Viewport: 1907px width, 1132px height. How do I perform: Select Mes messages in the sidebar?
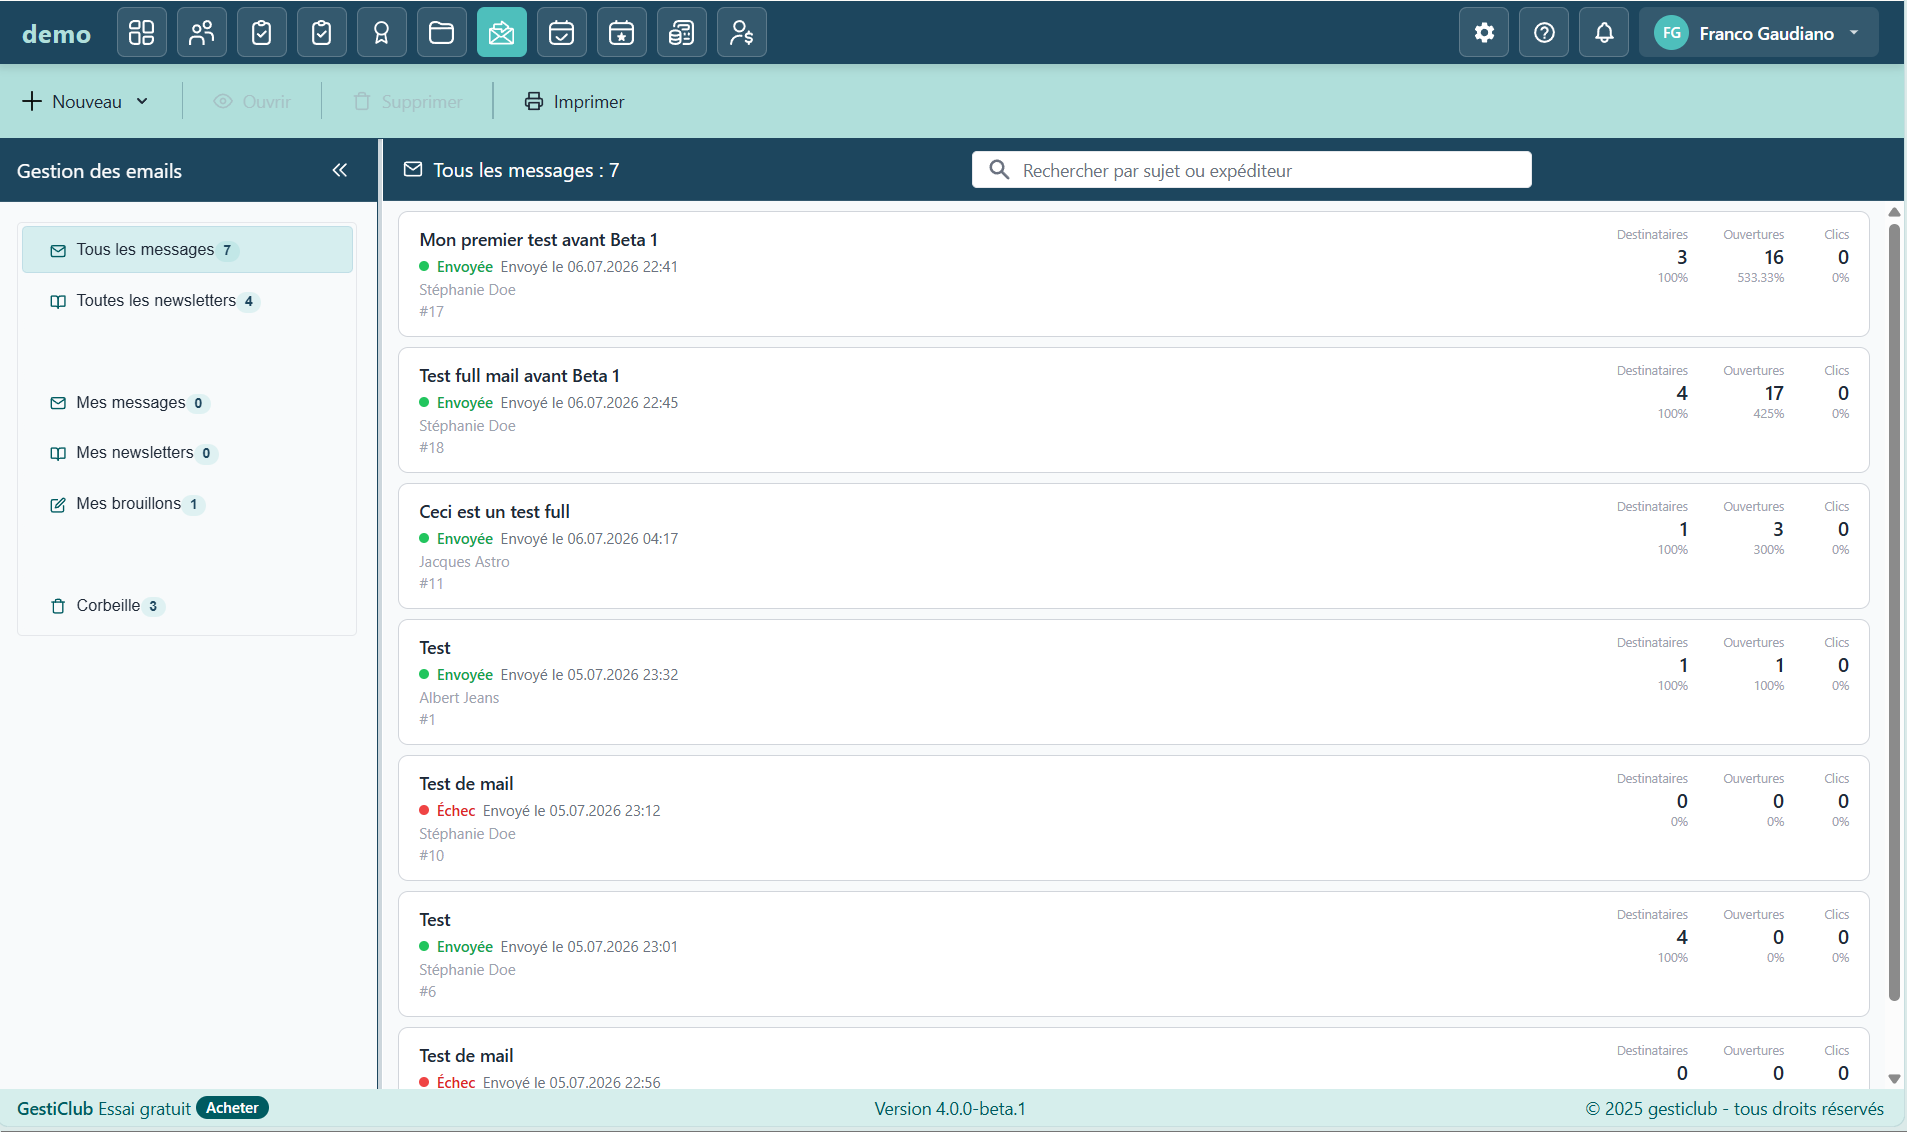click(187, 403)
